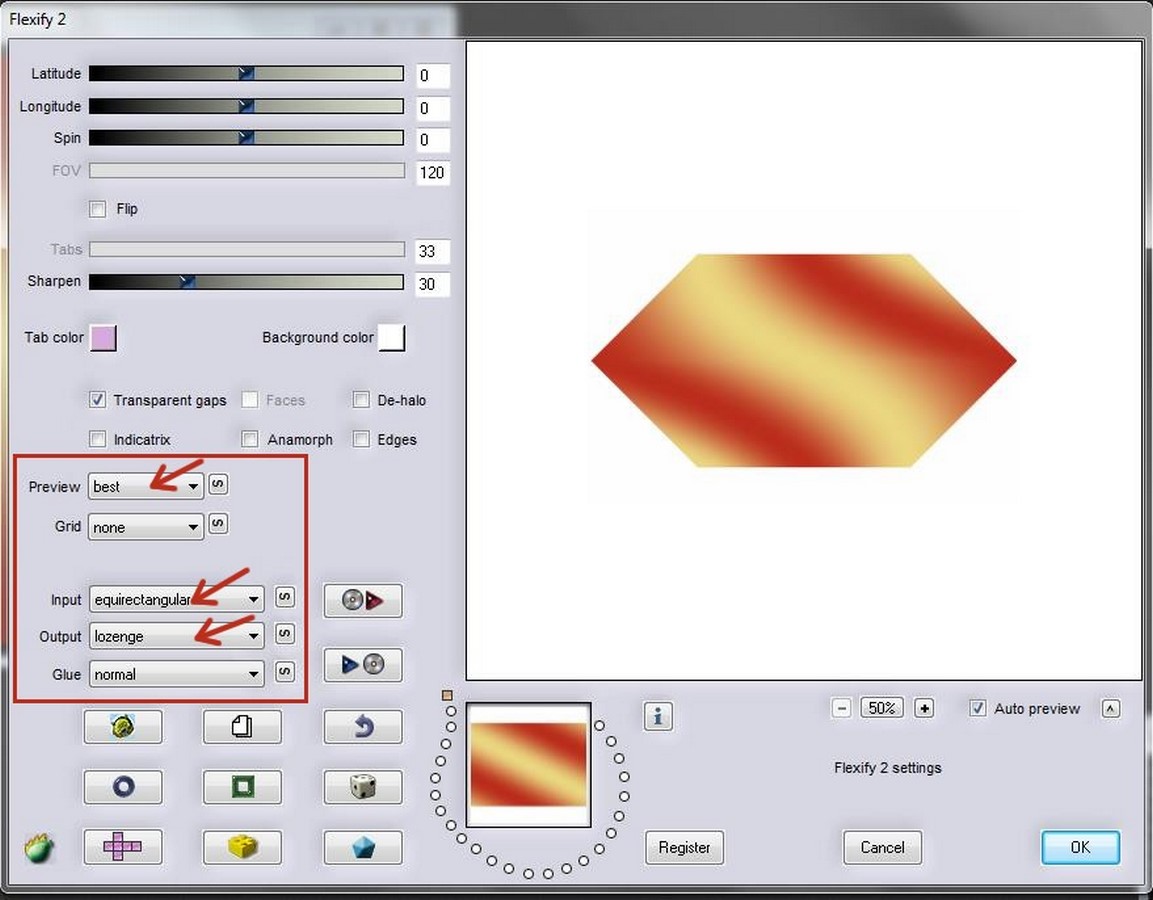The width and height of the screenshot is (1153, 900).
Task: Click the disabled Faces checkbox
Action: pyautogui.click(x=250, y=399)
